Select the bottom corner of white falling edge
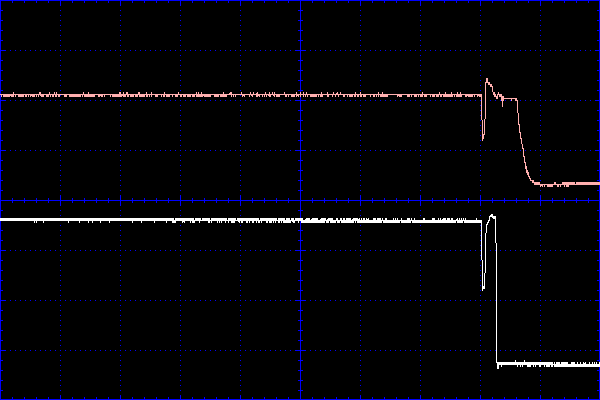The height and width of the screenshot is (400, 600). (498, 364)
